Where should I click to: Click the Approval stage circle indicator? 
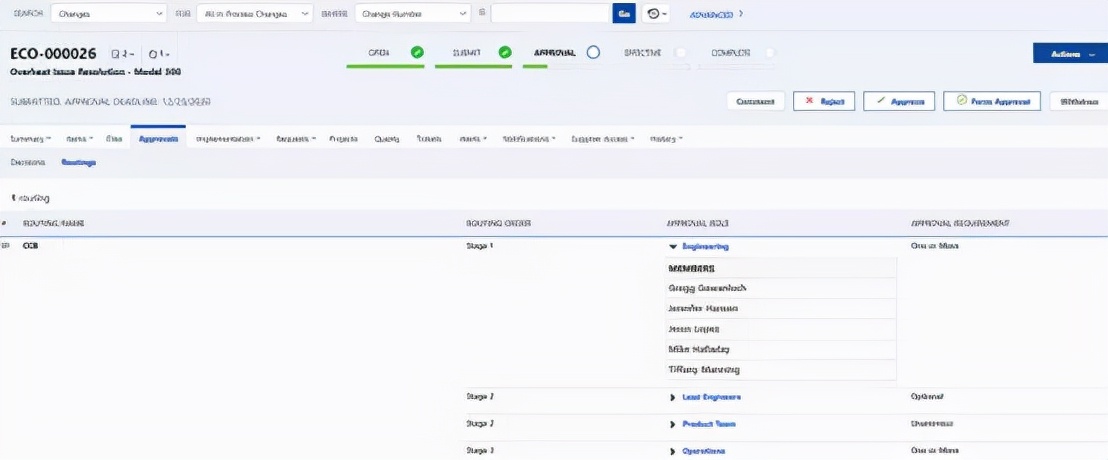coord(593,52)
